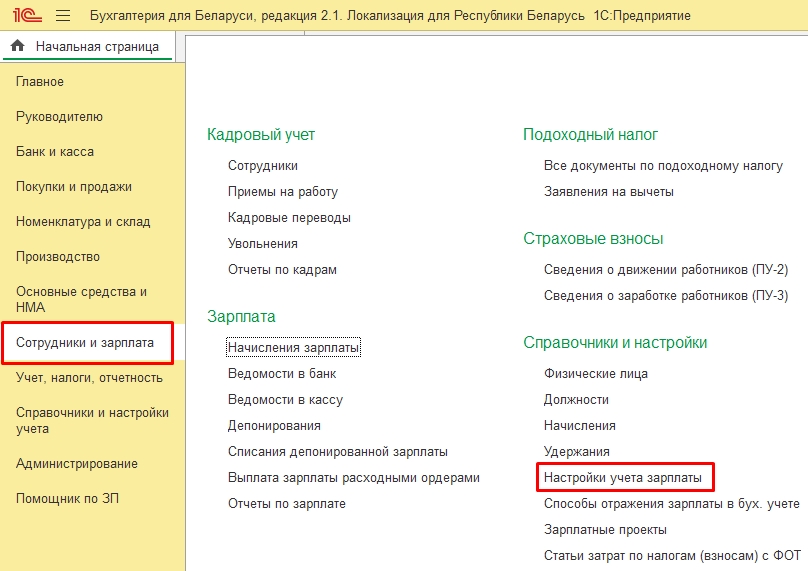Viewport: 808px width, 571px height.
Task: Click the Подоходный налог heading
Action: [591, 135]
